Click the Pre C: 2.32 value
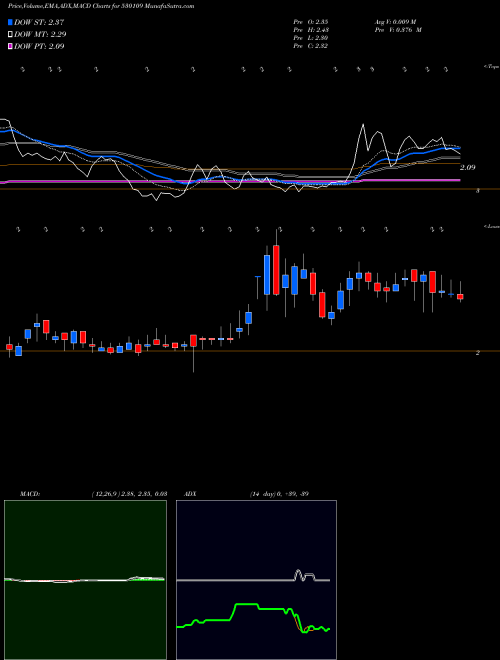 311,46
